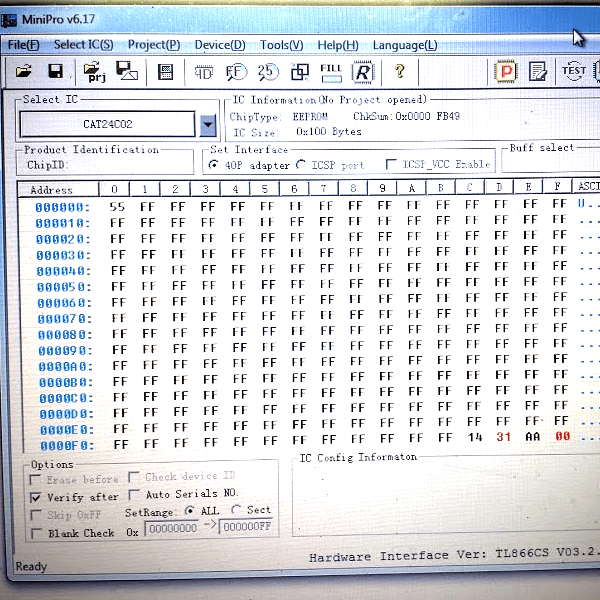Select the ICSP port radio button
Screen dimensions: 600x600
(x=301, y=165)
